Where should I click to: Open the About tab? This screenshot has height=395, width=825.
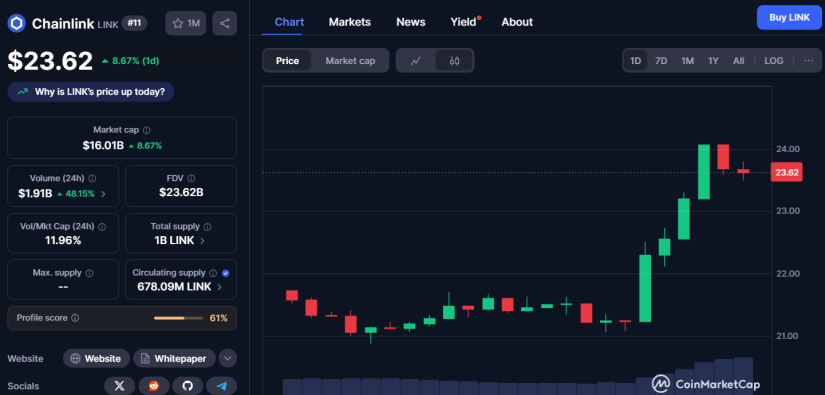tap(517, 22)
